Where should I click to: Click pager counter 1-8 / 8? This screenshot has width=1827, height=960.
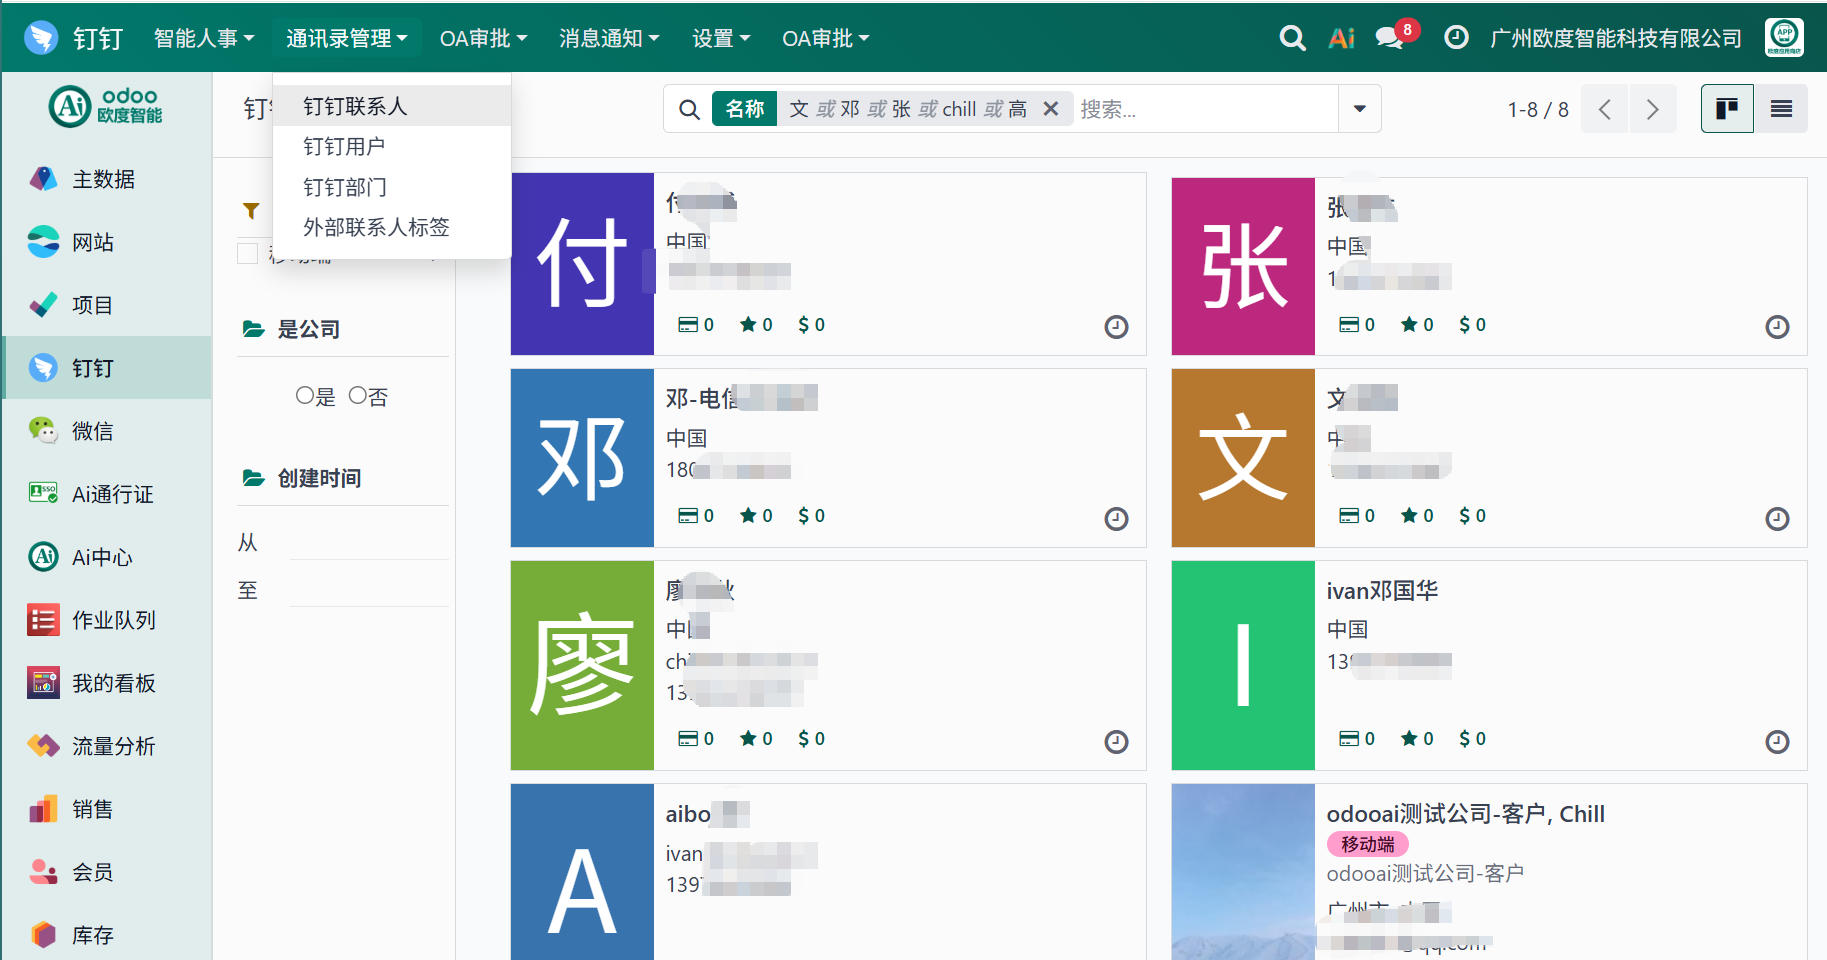click(1538, 110)
